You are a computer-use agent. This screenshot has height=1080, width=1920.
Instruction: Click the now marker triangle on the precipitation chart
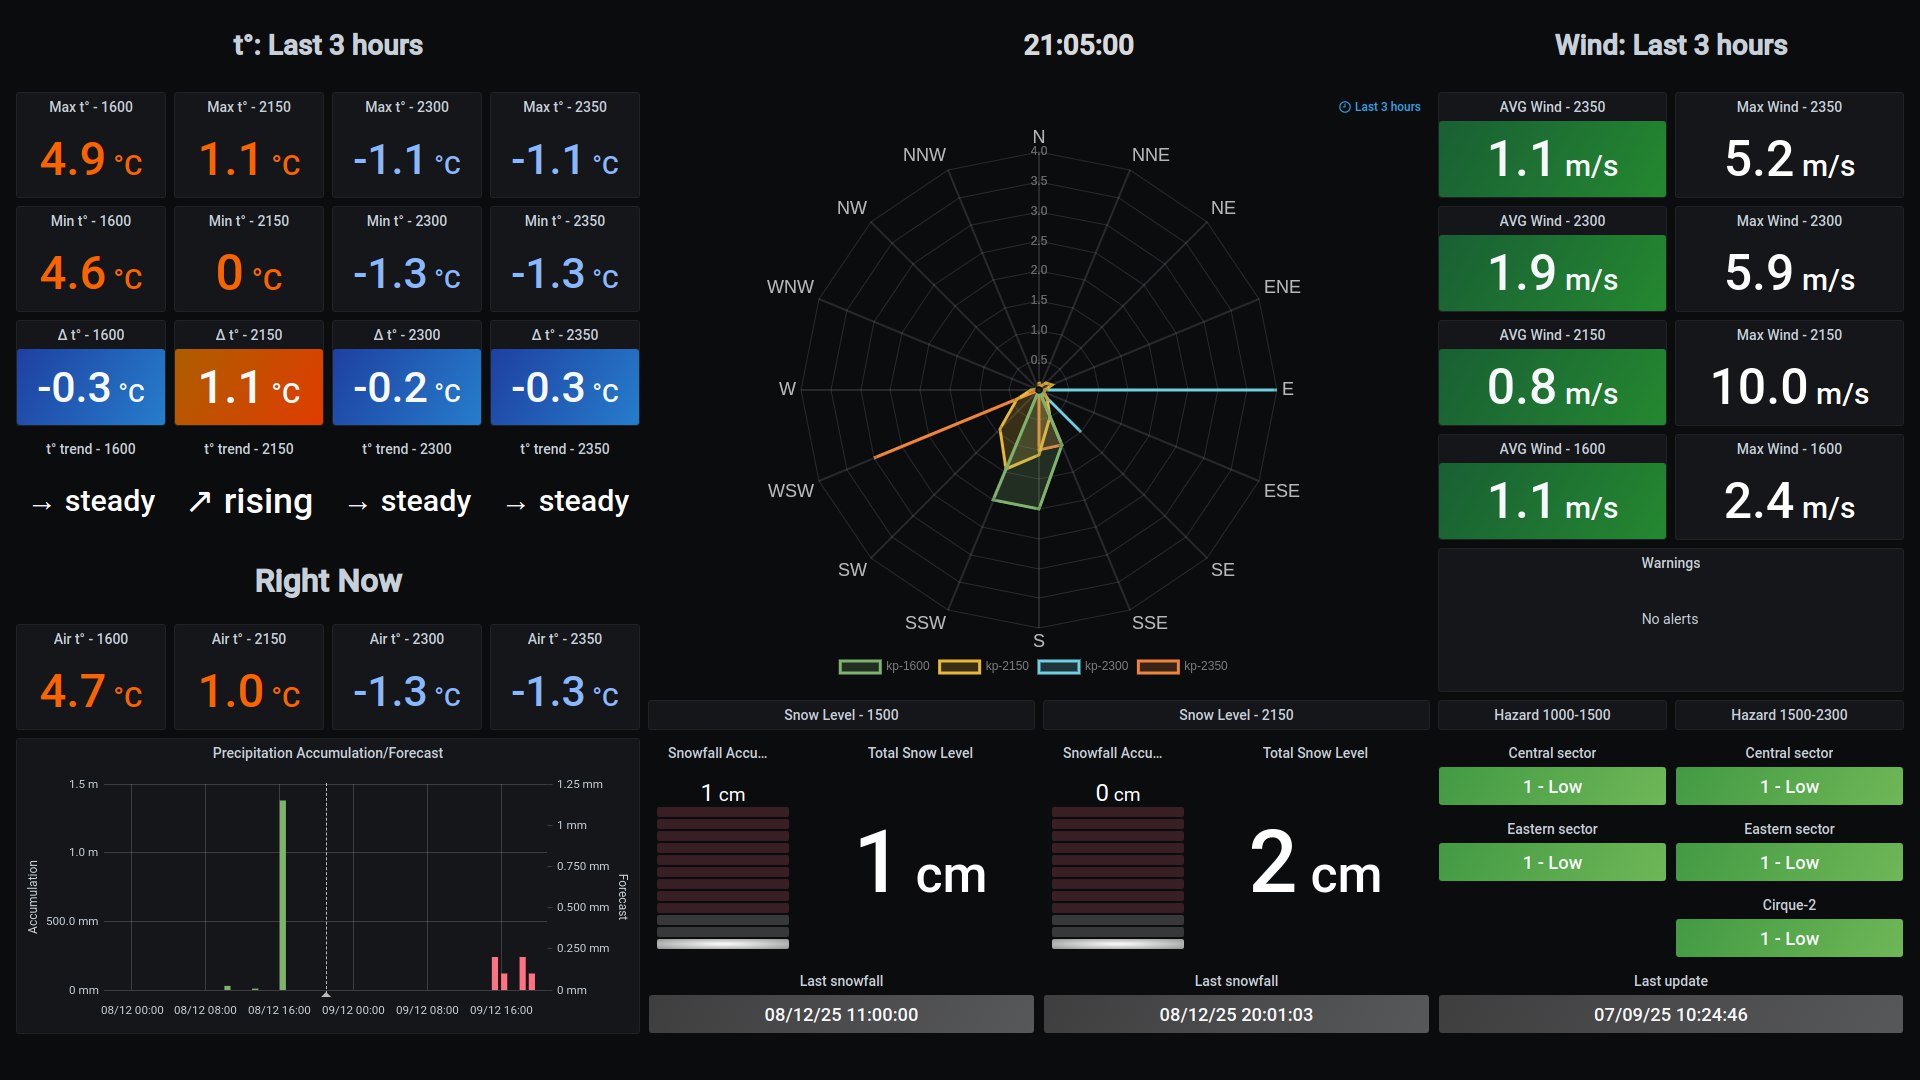click(x=326, y=994)
